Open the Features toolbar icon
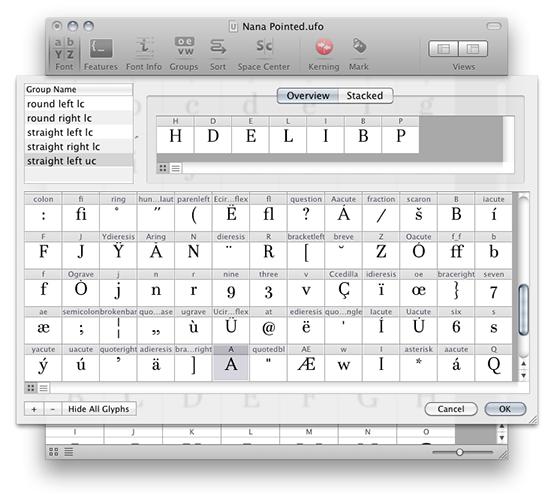Screen dimensions: 557x499 pos(101,54)
